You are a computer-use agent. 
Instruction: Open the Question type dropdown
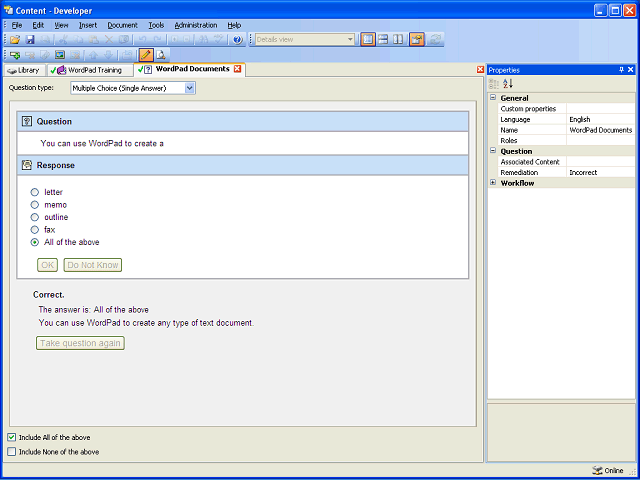189,88
